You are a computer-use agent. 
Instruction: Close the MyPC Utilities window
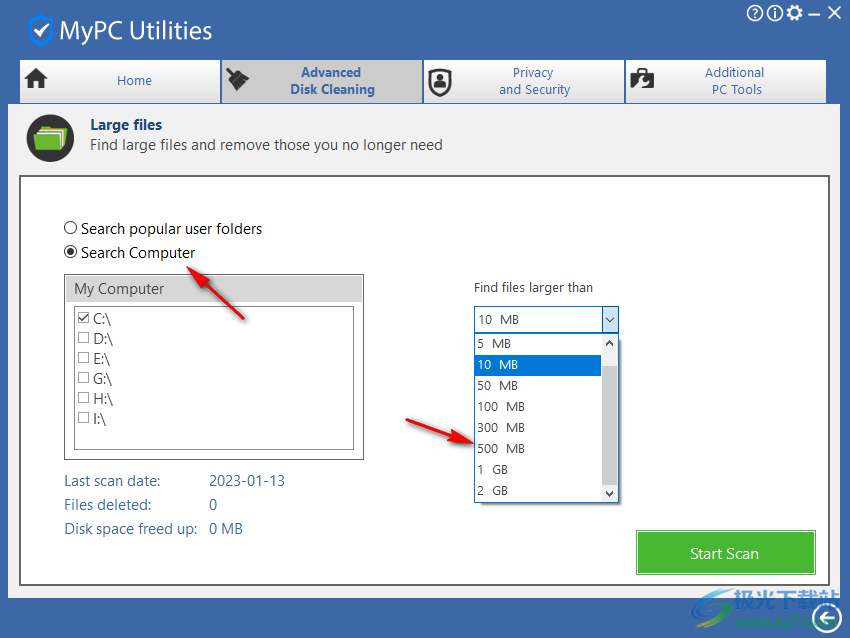834,12
